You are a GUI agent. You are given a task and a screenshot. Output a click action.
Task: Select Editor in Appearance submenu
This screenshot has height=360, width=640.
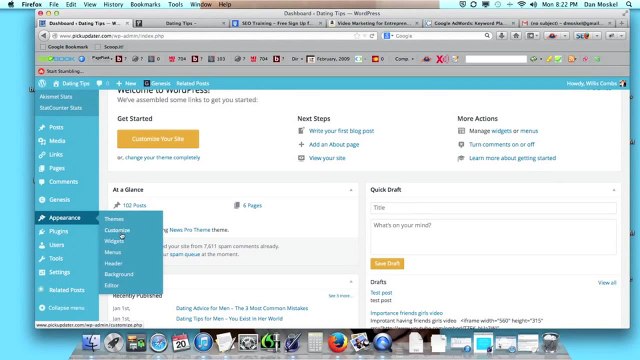pos(111,285)
